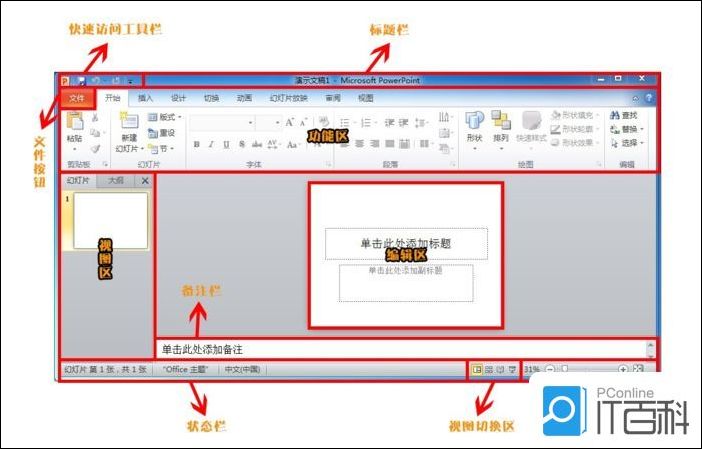Toggle Justify text alignment
The width and height of the screenshot is (702, 449).
tap(390, 144)
